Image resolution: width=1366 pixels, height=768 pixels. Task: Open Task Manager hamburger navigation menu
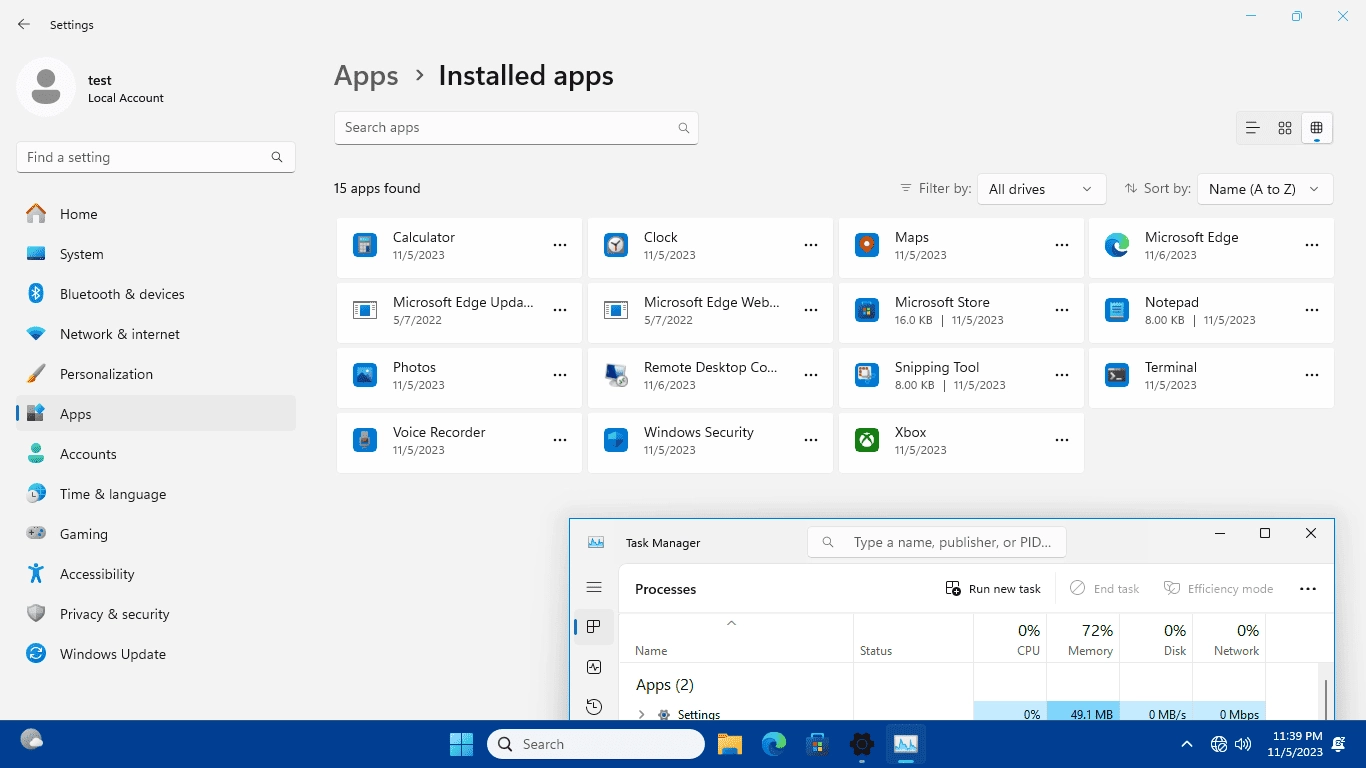click(594, 587)
